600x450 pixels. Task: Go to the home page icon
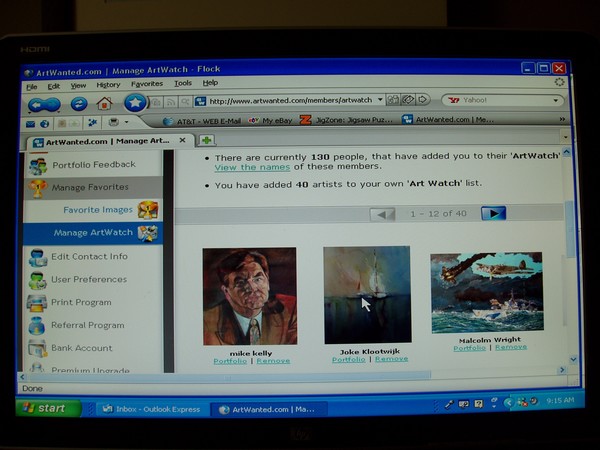coord(104,103)
